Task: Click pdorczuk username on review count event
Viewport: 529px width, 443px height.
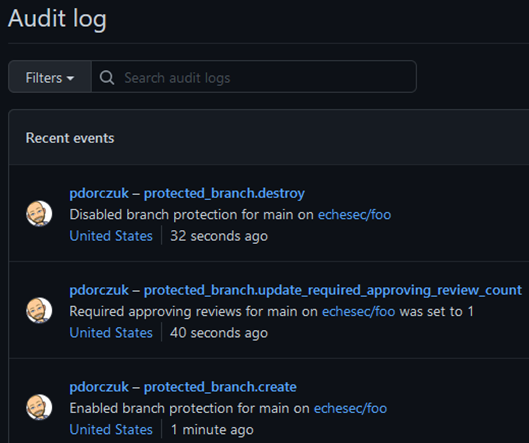Action: [99, 290]
